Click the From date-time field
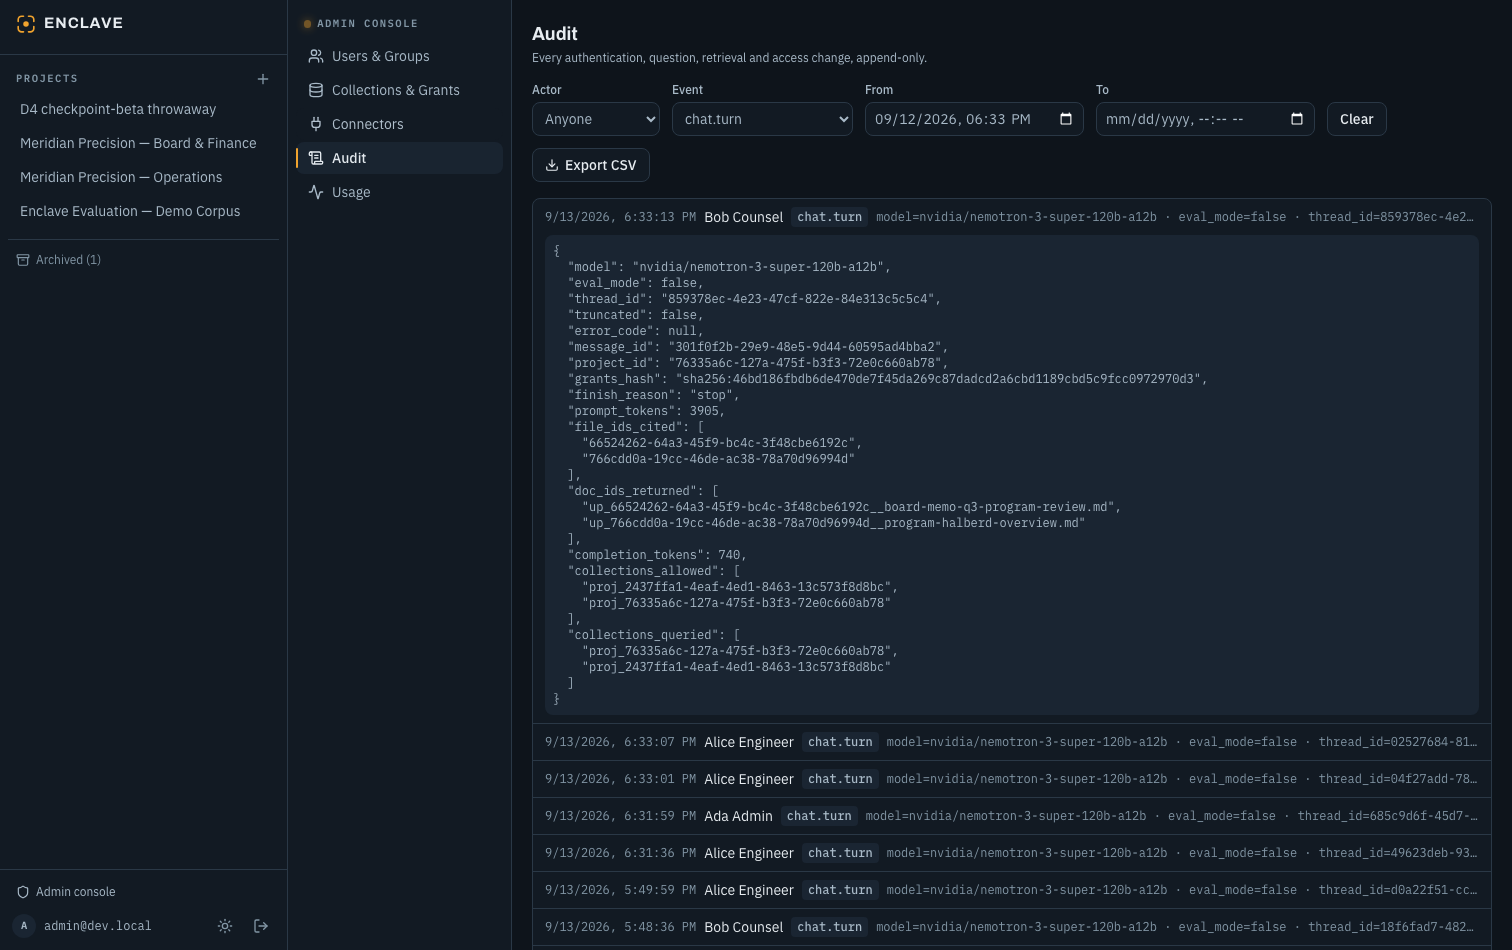1512x950 pixels. click(974, 119)
